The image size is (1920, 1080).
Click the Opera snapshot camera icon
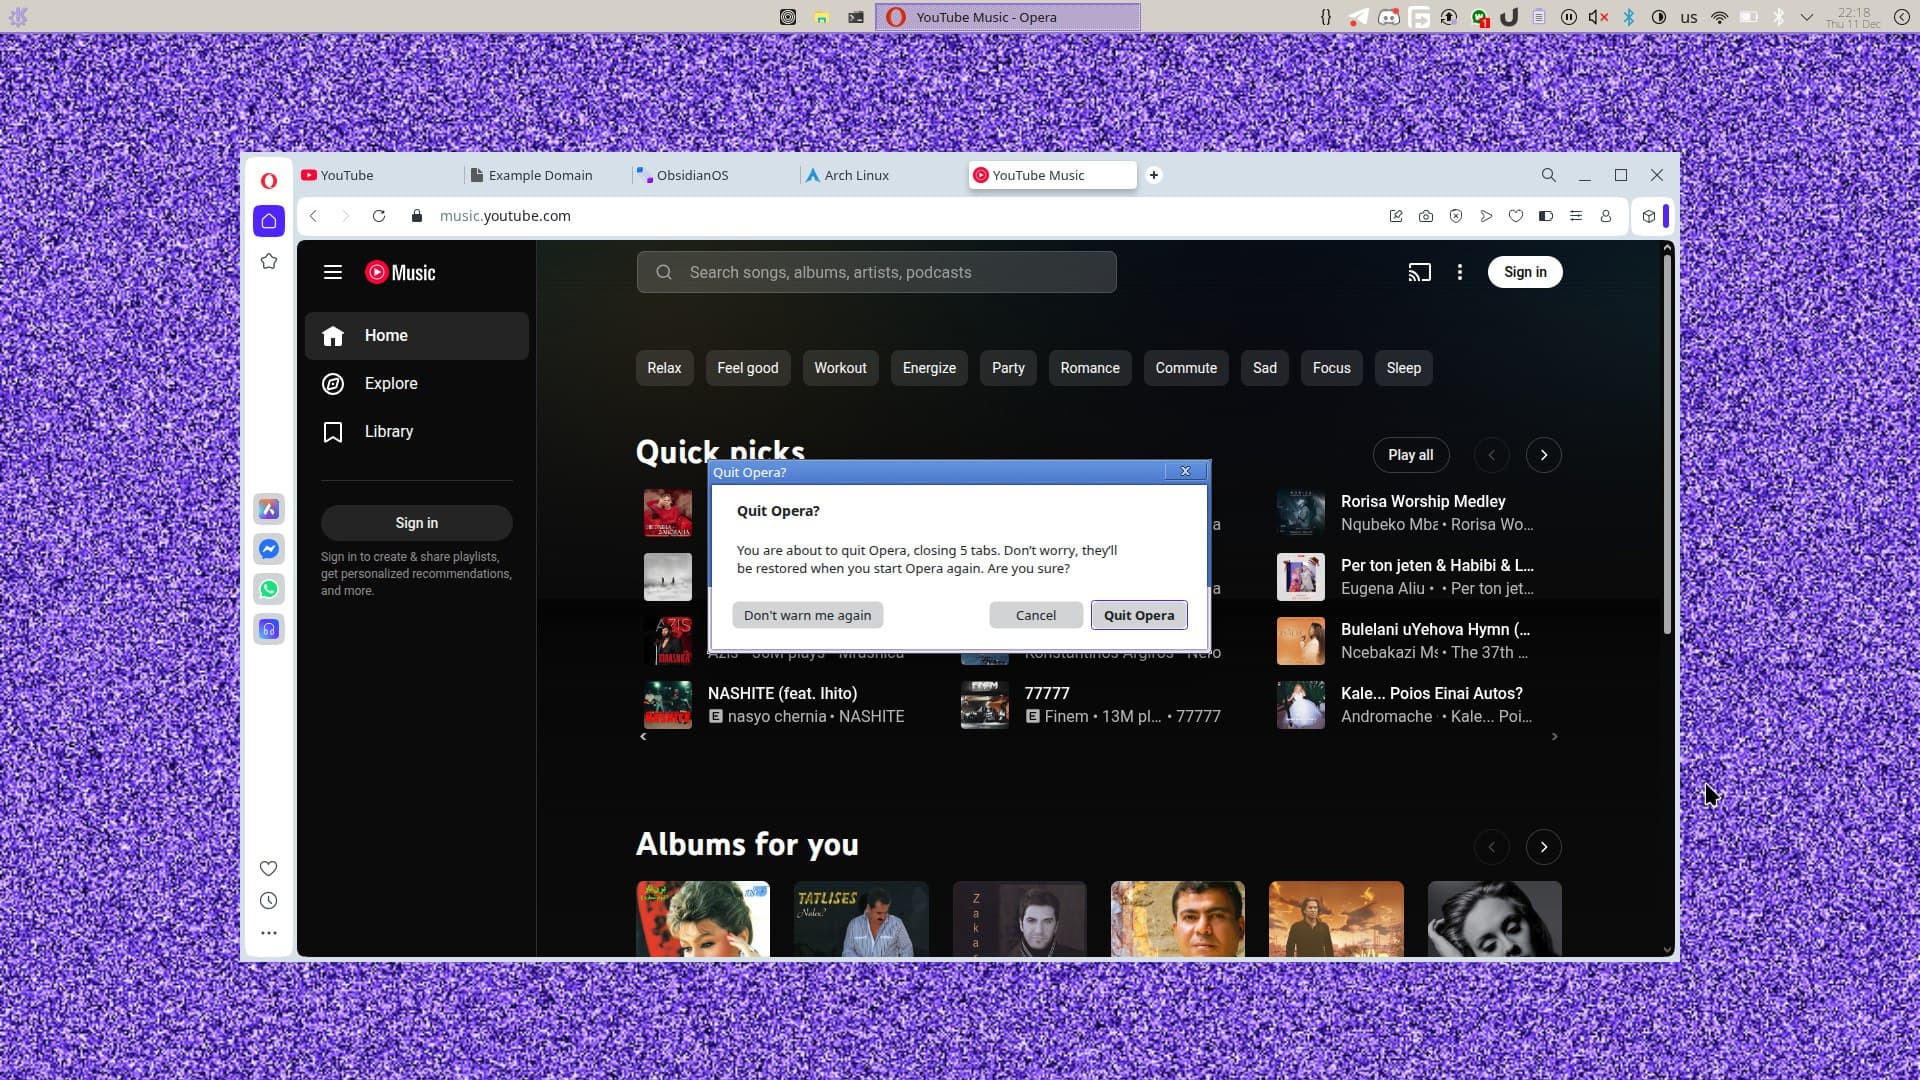click(1426, 216)
